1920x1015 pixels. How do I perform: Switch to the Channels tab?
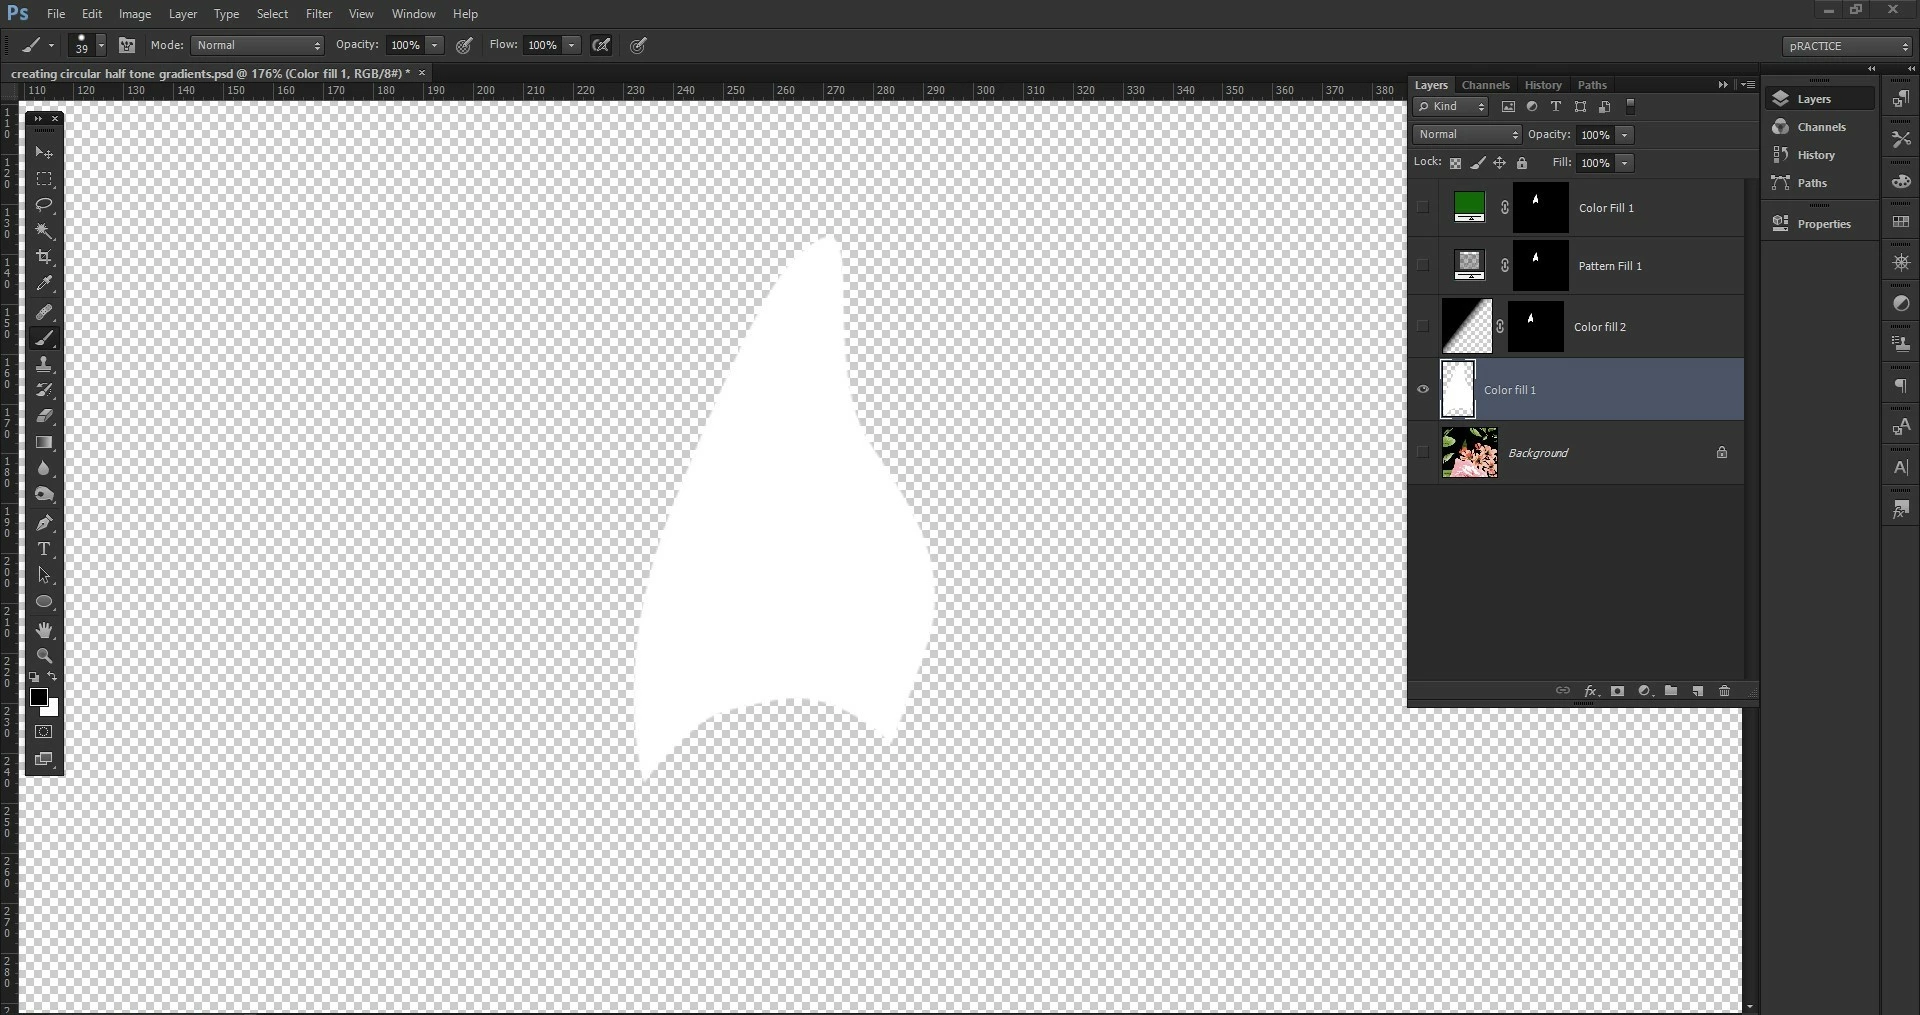1485,85
